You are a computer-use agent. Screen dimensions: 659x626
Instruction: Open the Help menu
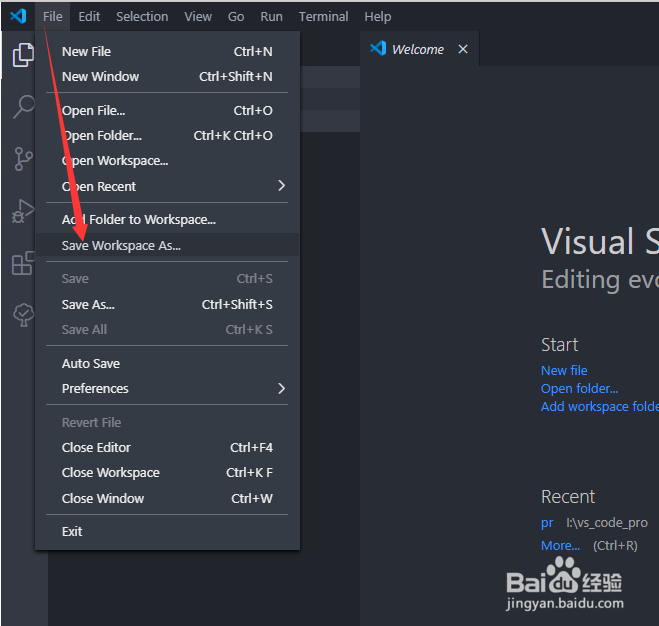pos(377,16)
